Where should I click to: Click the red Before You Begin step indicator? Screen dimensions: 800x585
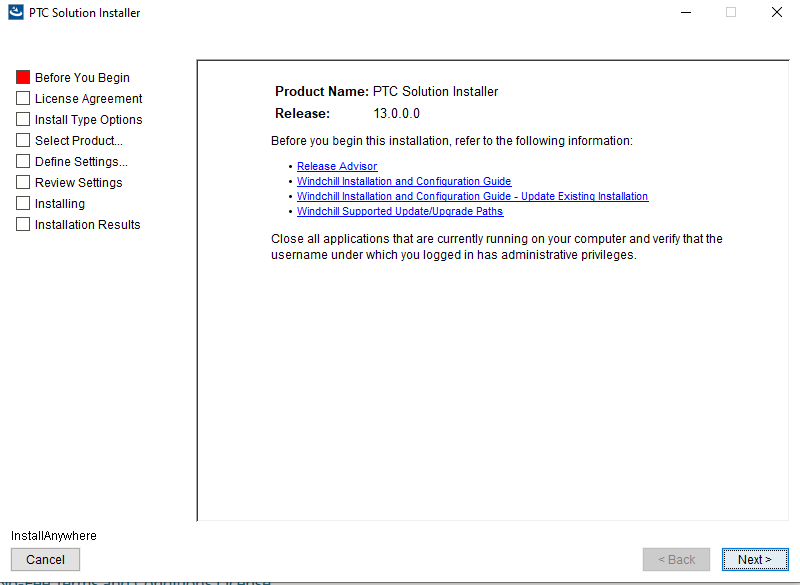(x=22, y=76)
